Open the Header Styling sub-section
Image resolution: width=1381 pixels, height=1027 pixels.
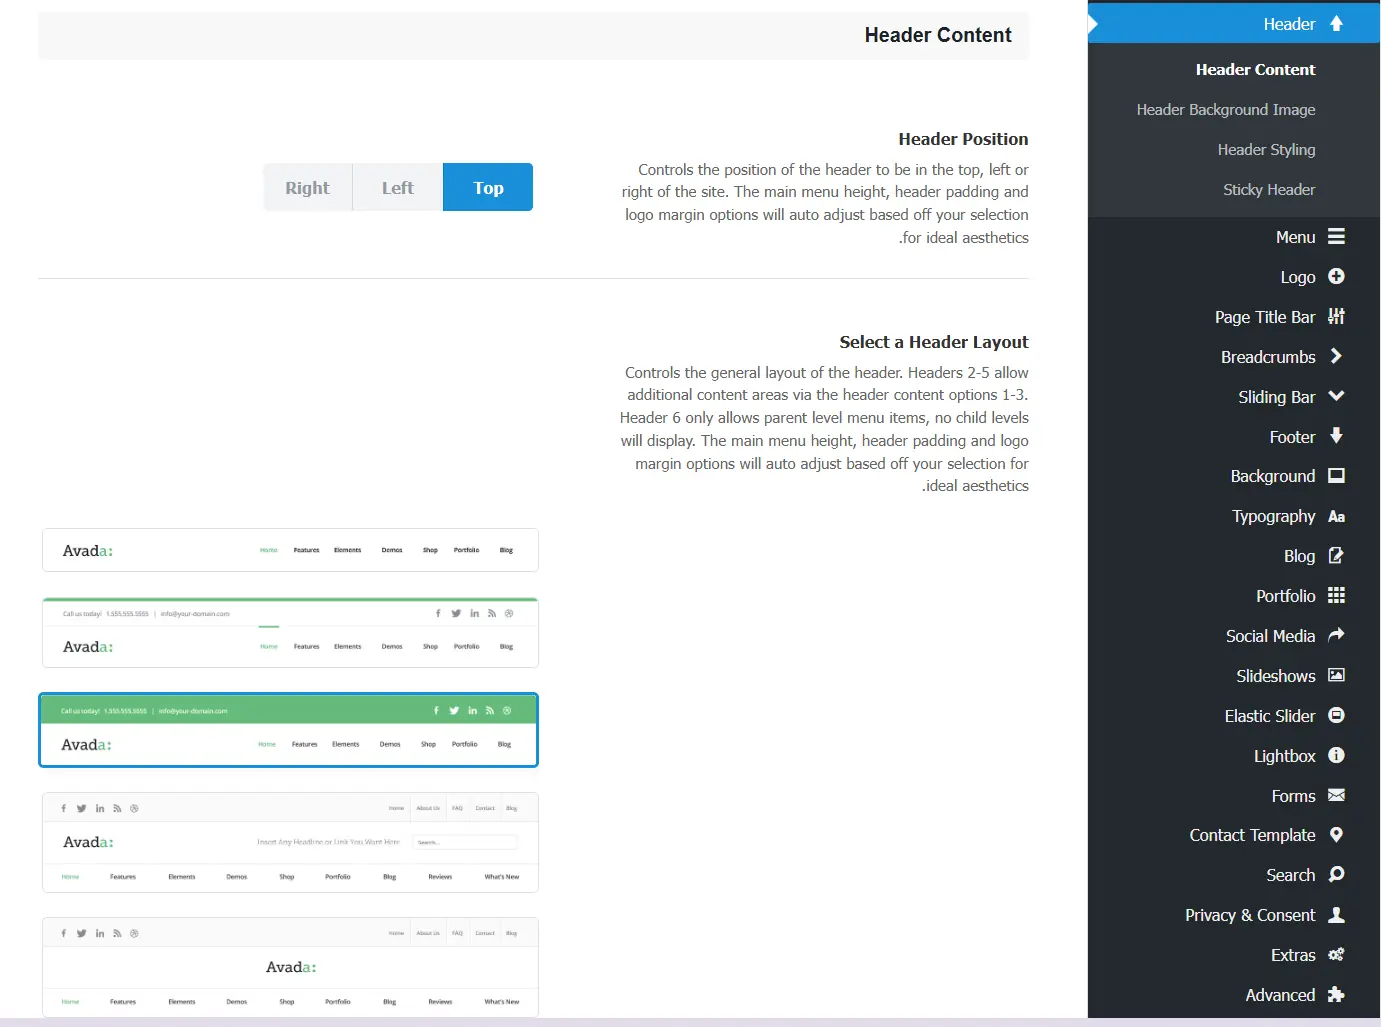[x=1266, y=149]
